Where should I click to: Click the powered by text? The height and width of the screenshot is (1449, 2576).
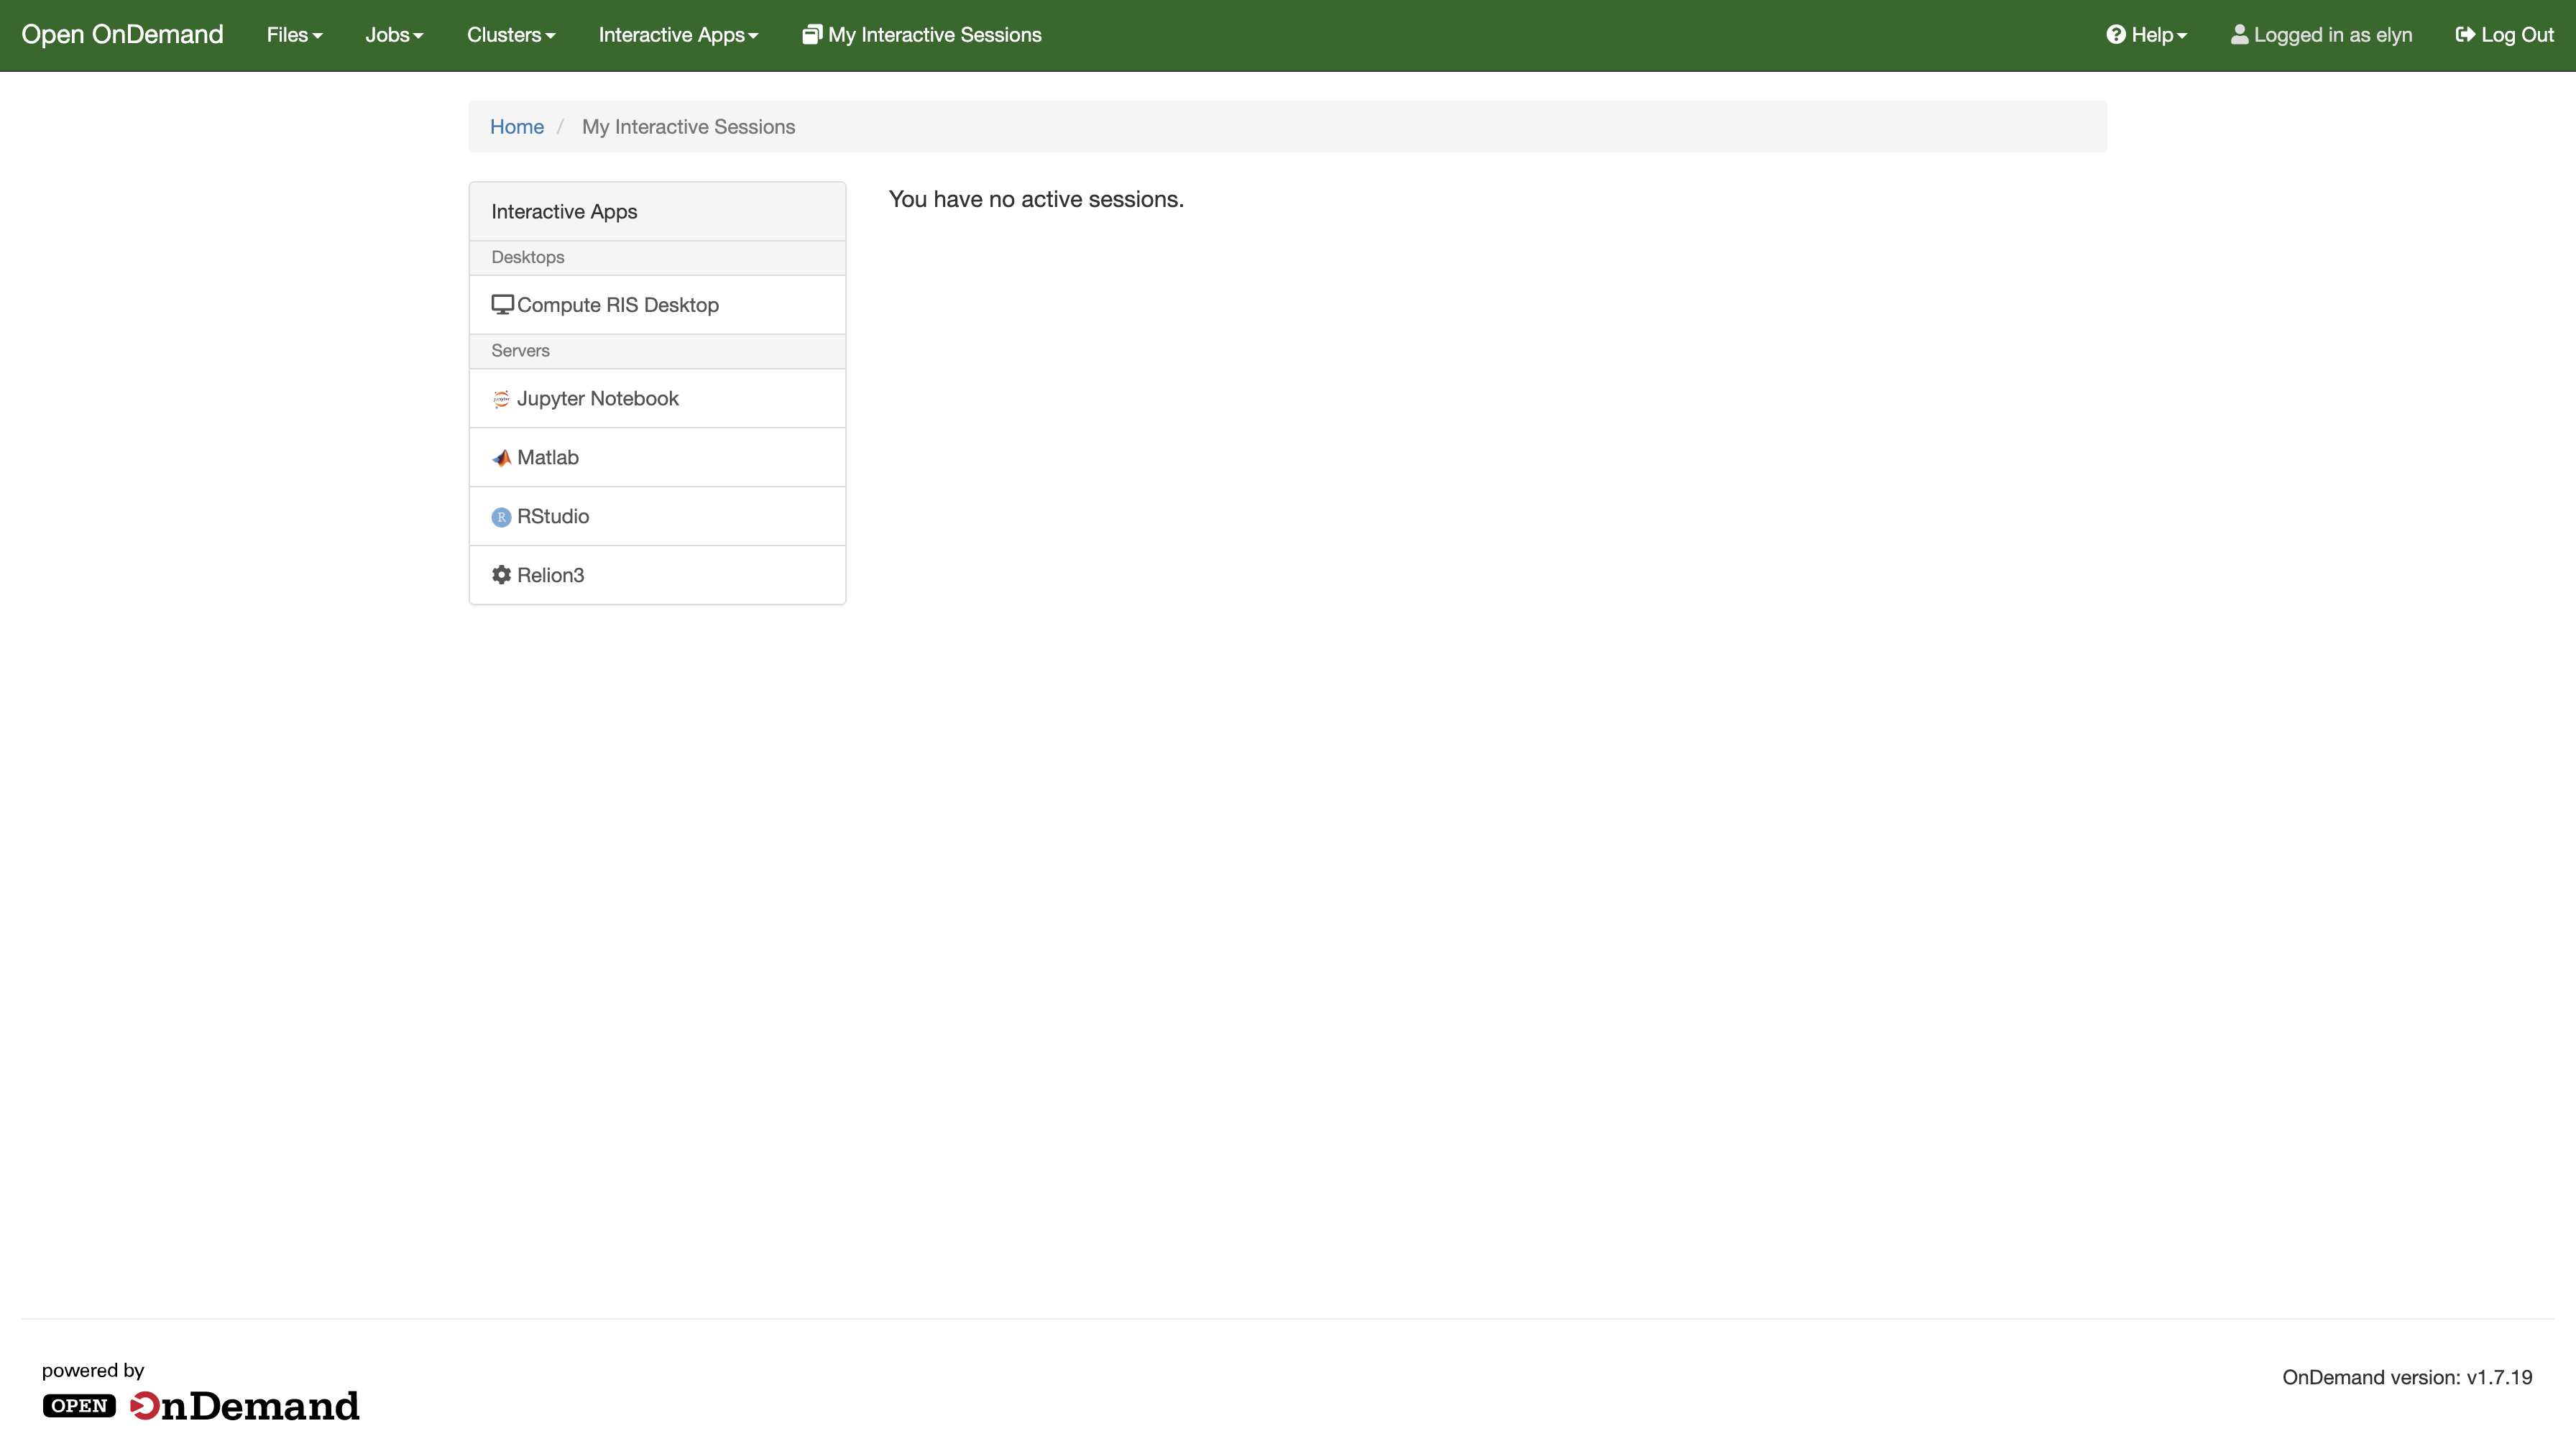93,1371
